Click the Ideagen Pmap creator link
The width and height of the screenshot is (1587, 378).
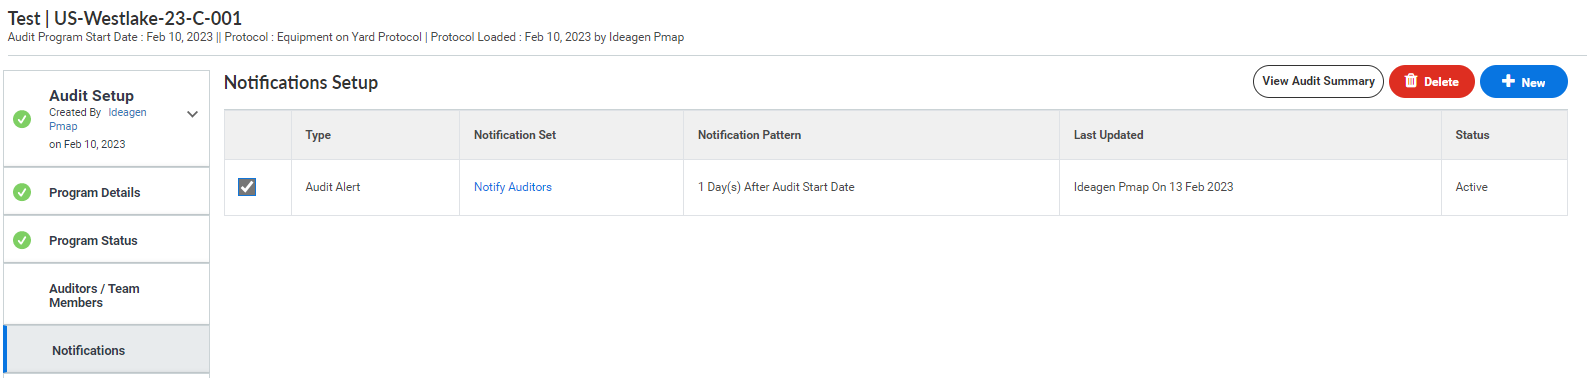click(x=98, y=119)
